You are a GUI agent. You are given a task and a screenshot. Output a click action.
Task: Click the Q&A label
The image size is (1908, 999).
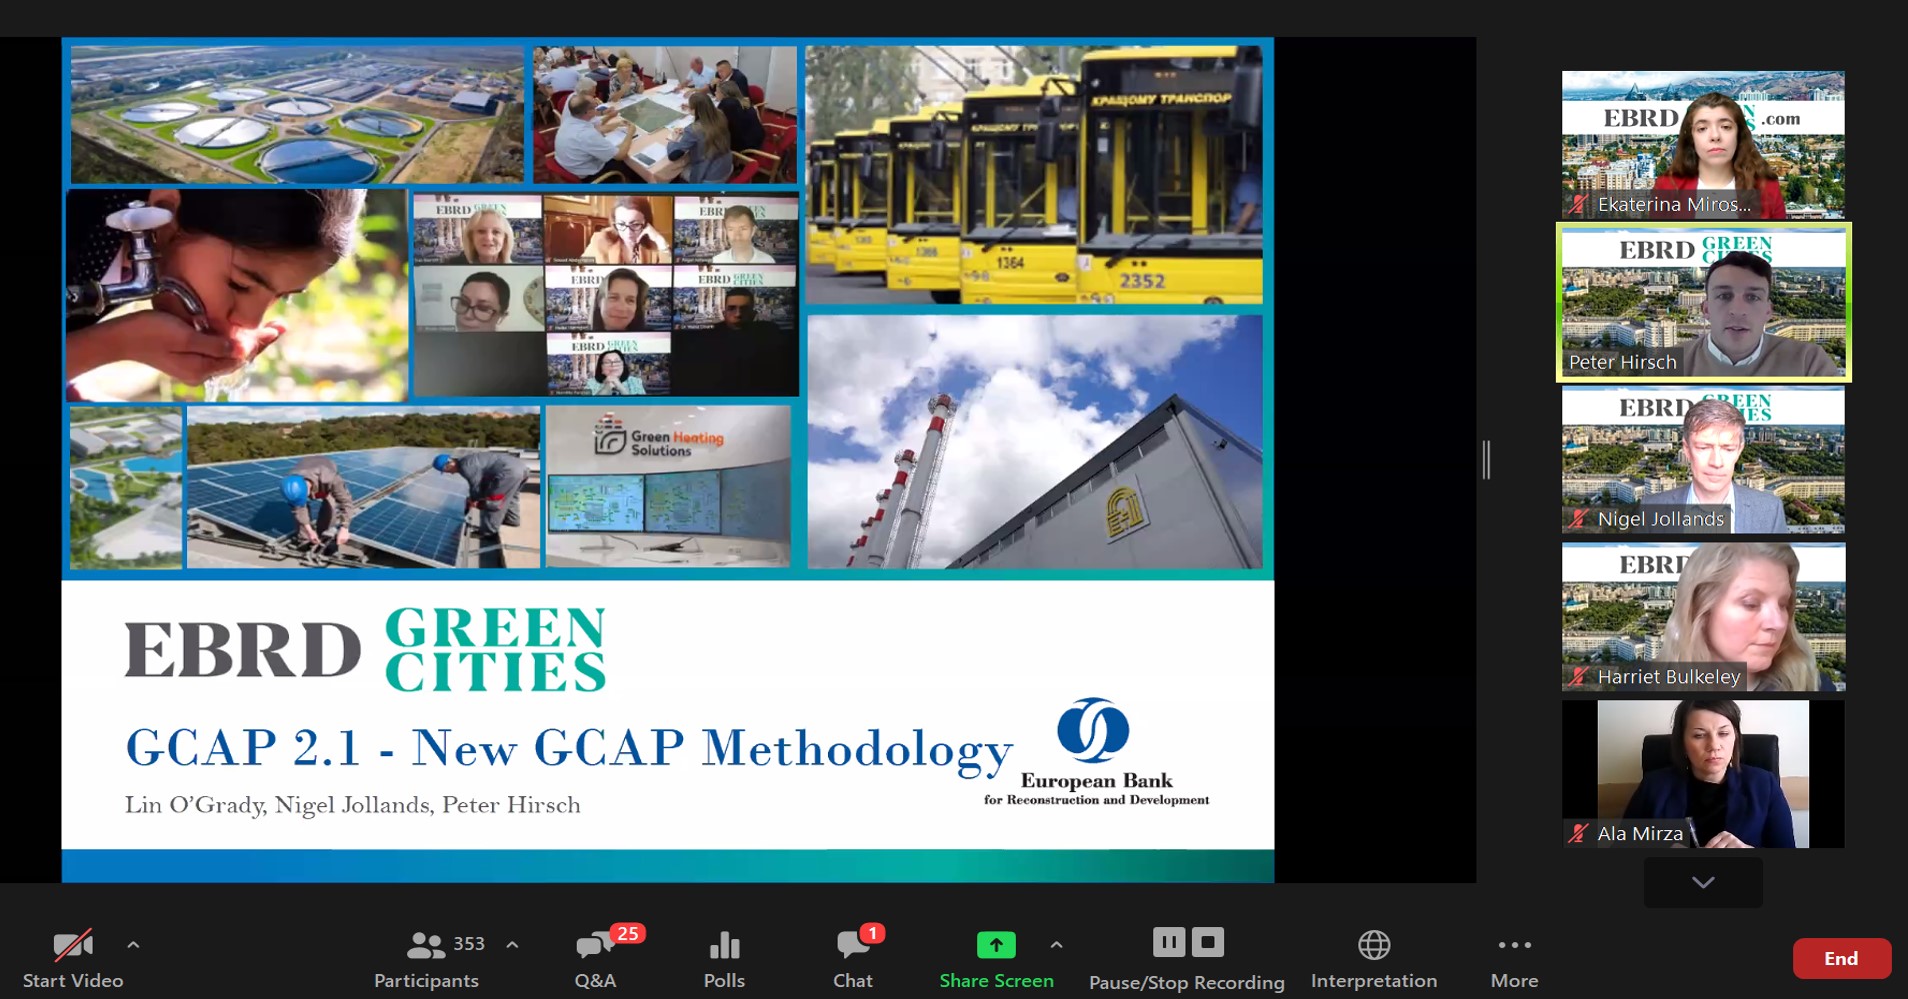pyautogui.click(x=595, y=981)
